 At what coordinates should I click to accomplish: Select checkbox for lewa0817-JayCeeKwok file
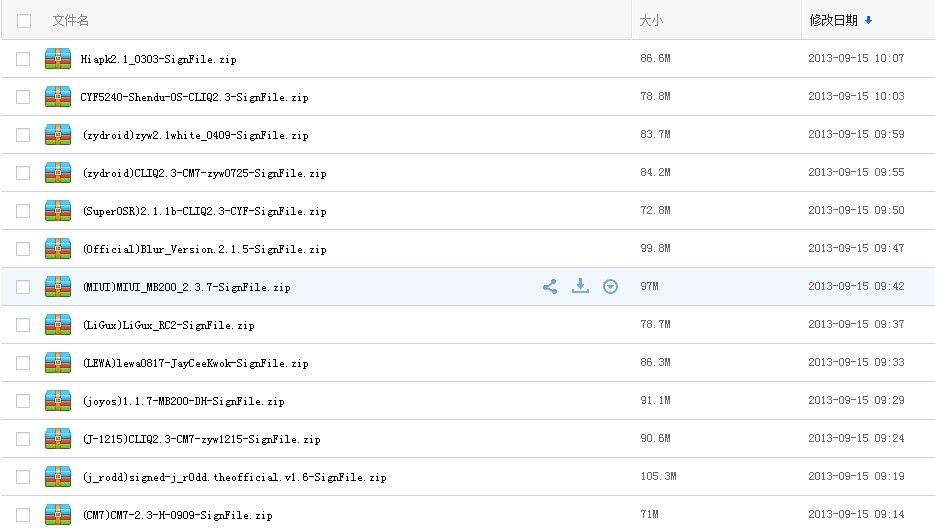click(24, 363)
